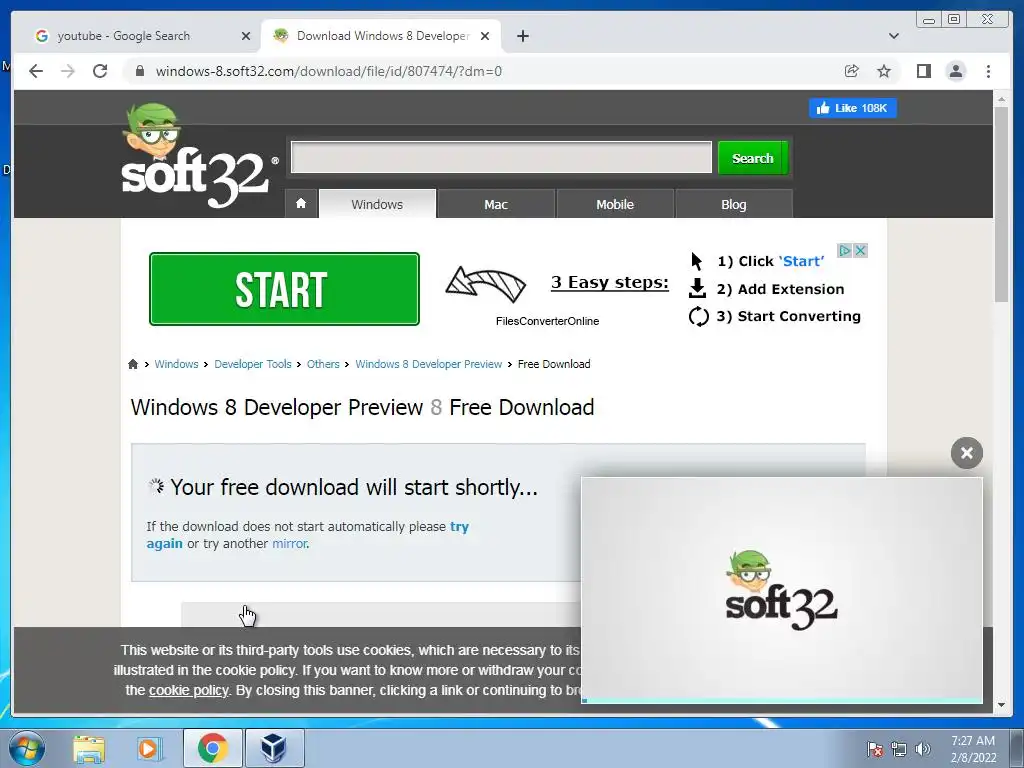Open Windows Explorer from the taskbar
1024x768 pixels.
click(x=89, y=748)
